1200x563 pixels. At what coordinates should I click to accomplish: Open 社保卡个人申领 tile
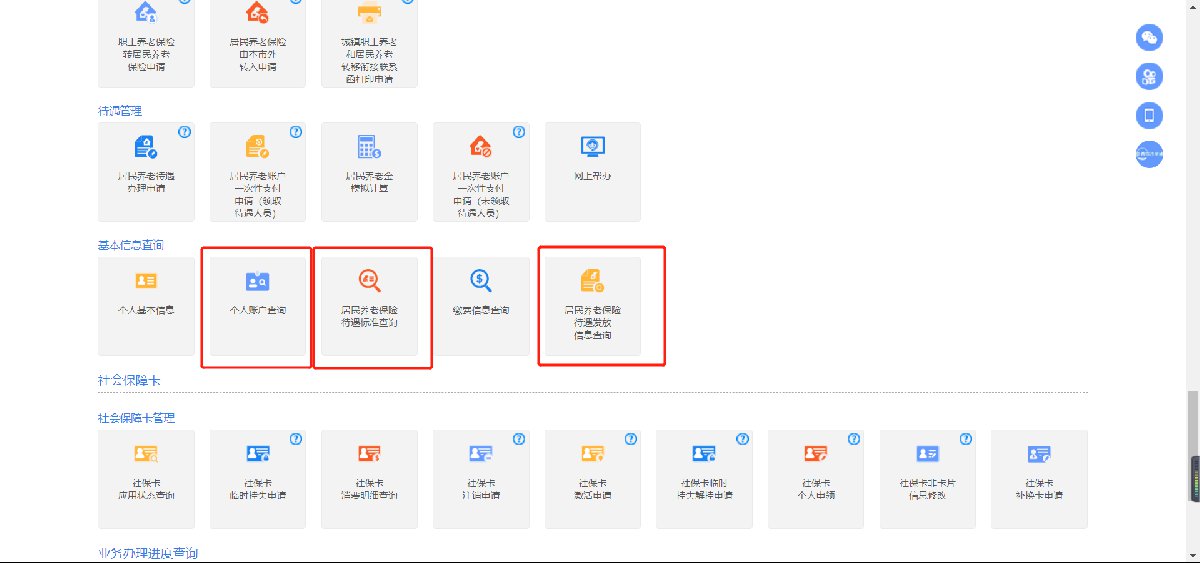(816, 479)
